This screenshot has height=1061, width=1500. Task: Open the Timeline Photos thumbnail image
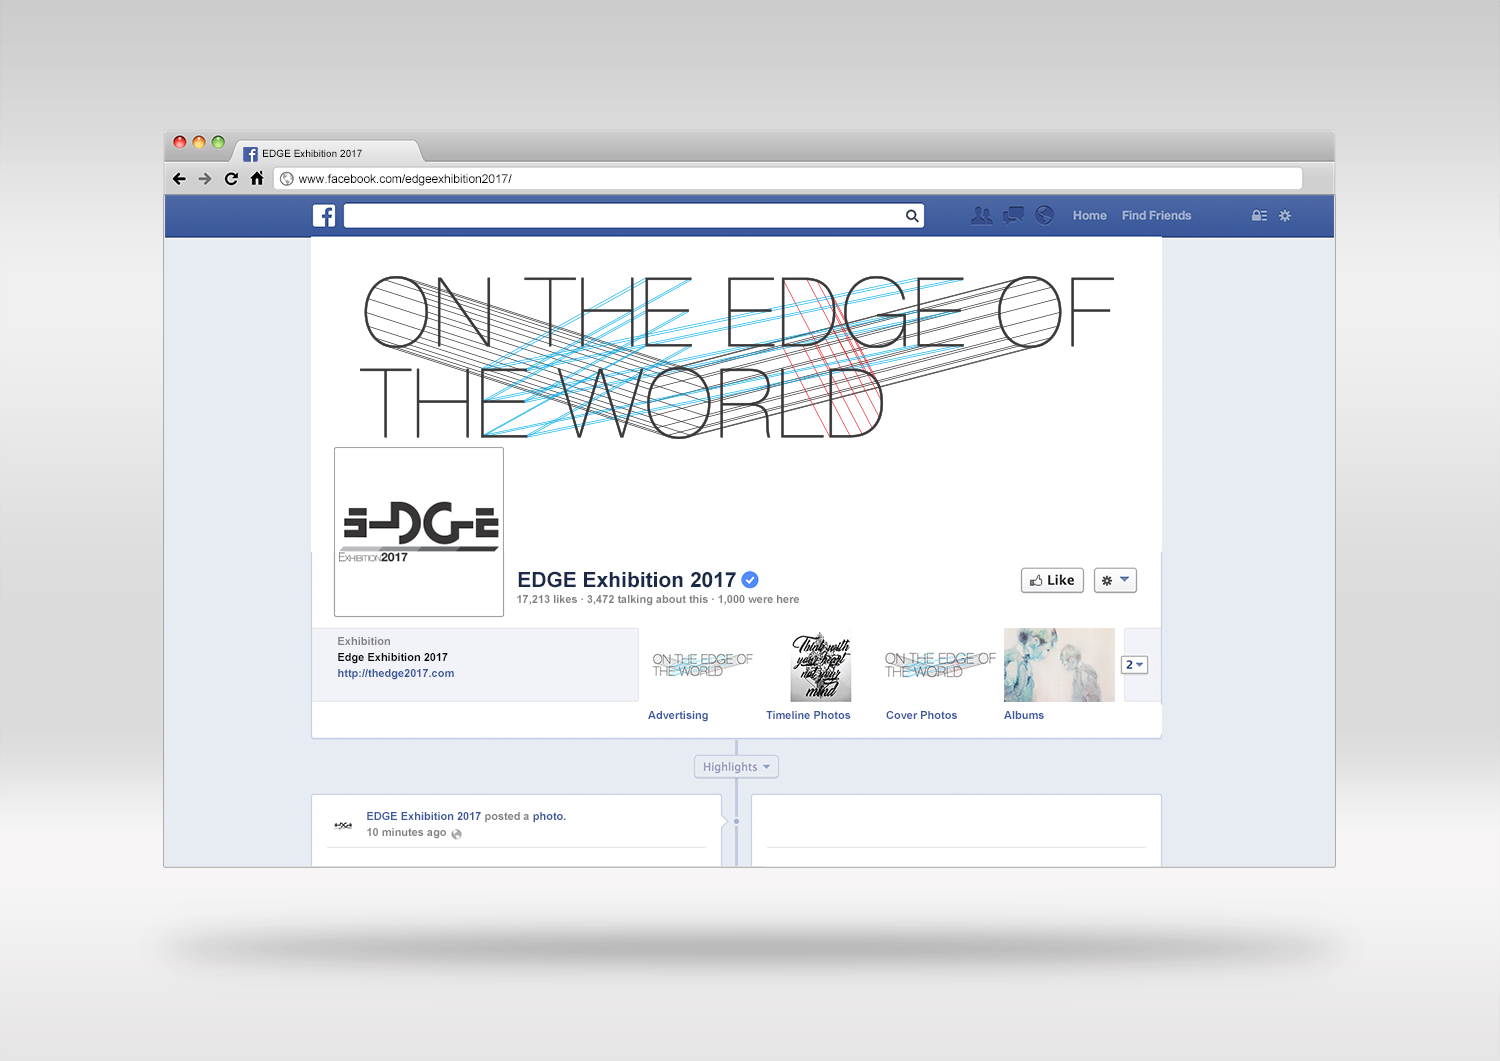pos(821,665)
